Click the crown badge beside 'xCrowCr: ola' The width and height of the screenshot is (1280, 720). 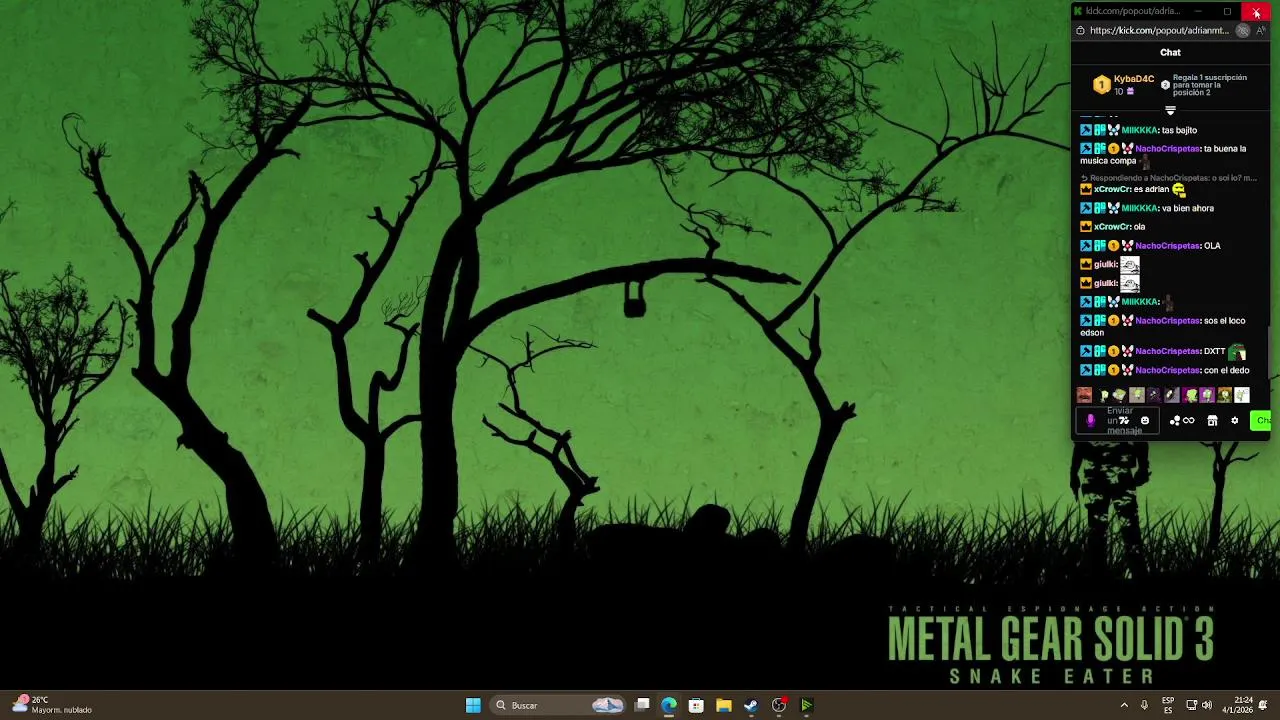click(1086, 227)
